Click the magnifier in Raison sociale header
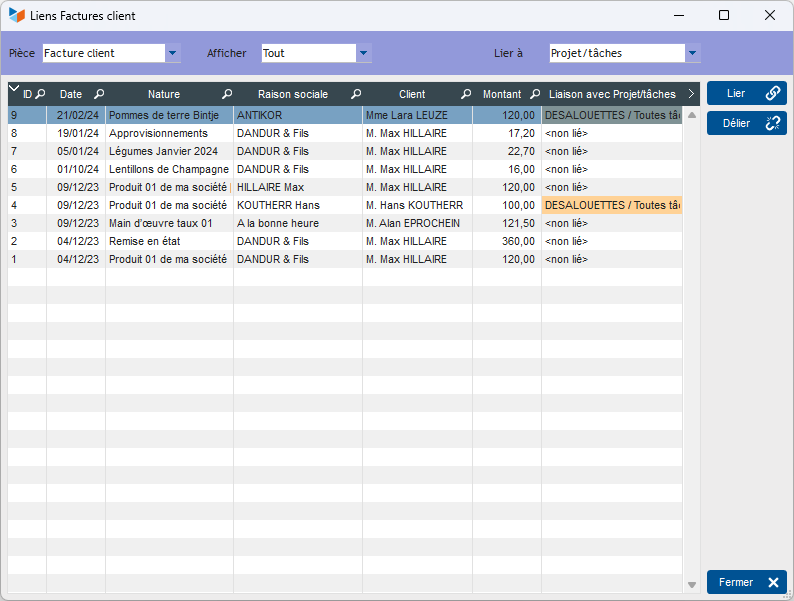The image size is (794, 601). (x=356, y=94)
